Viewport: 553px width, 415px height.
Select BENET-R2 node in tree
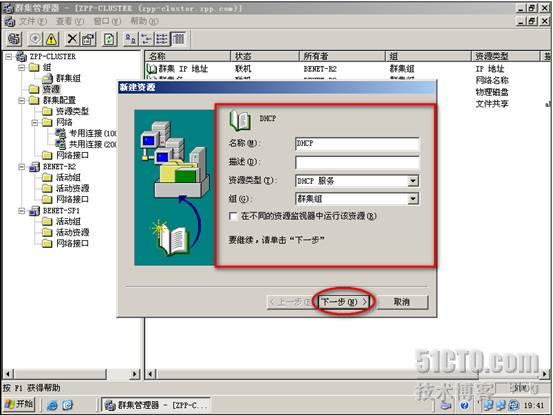click(x=59, y=166)
